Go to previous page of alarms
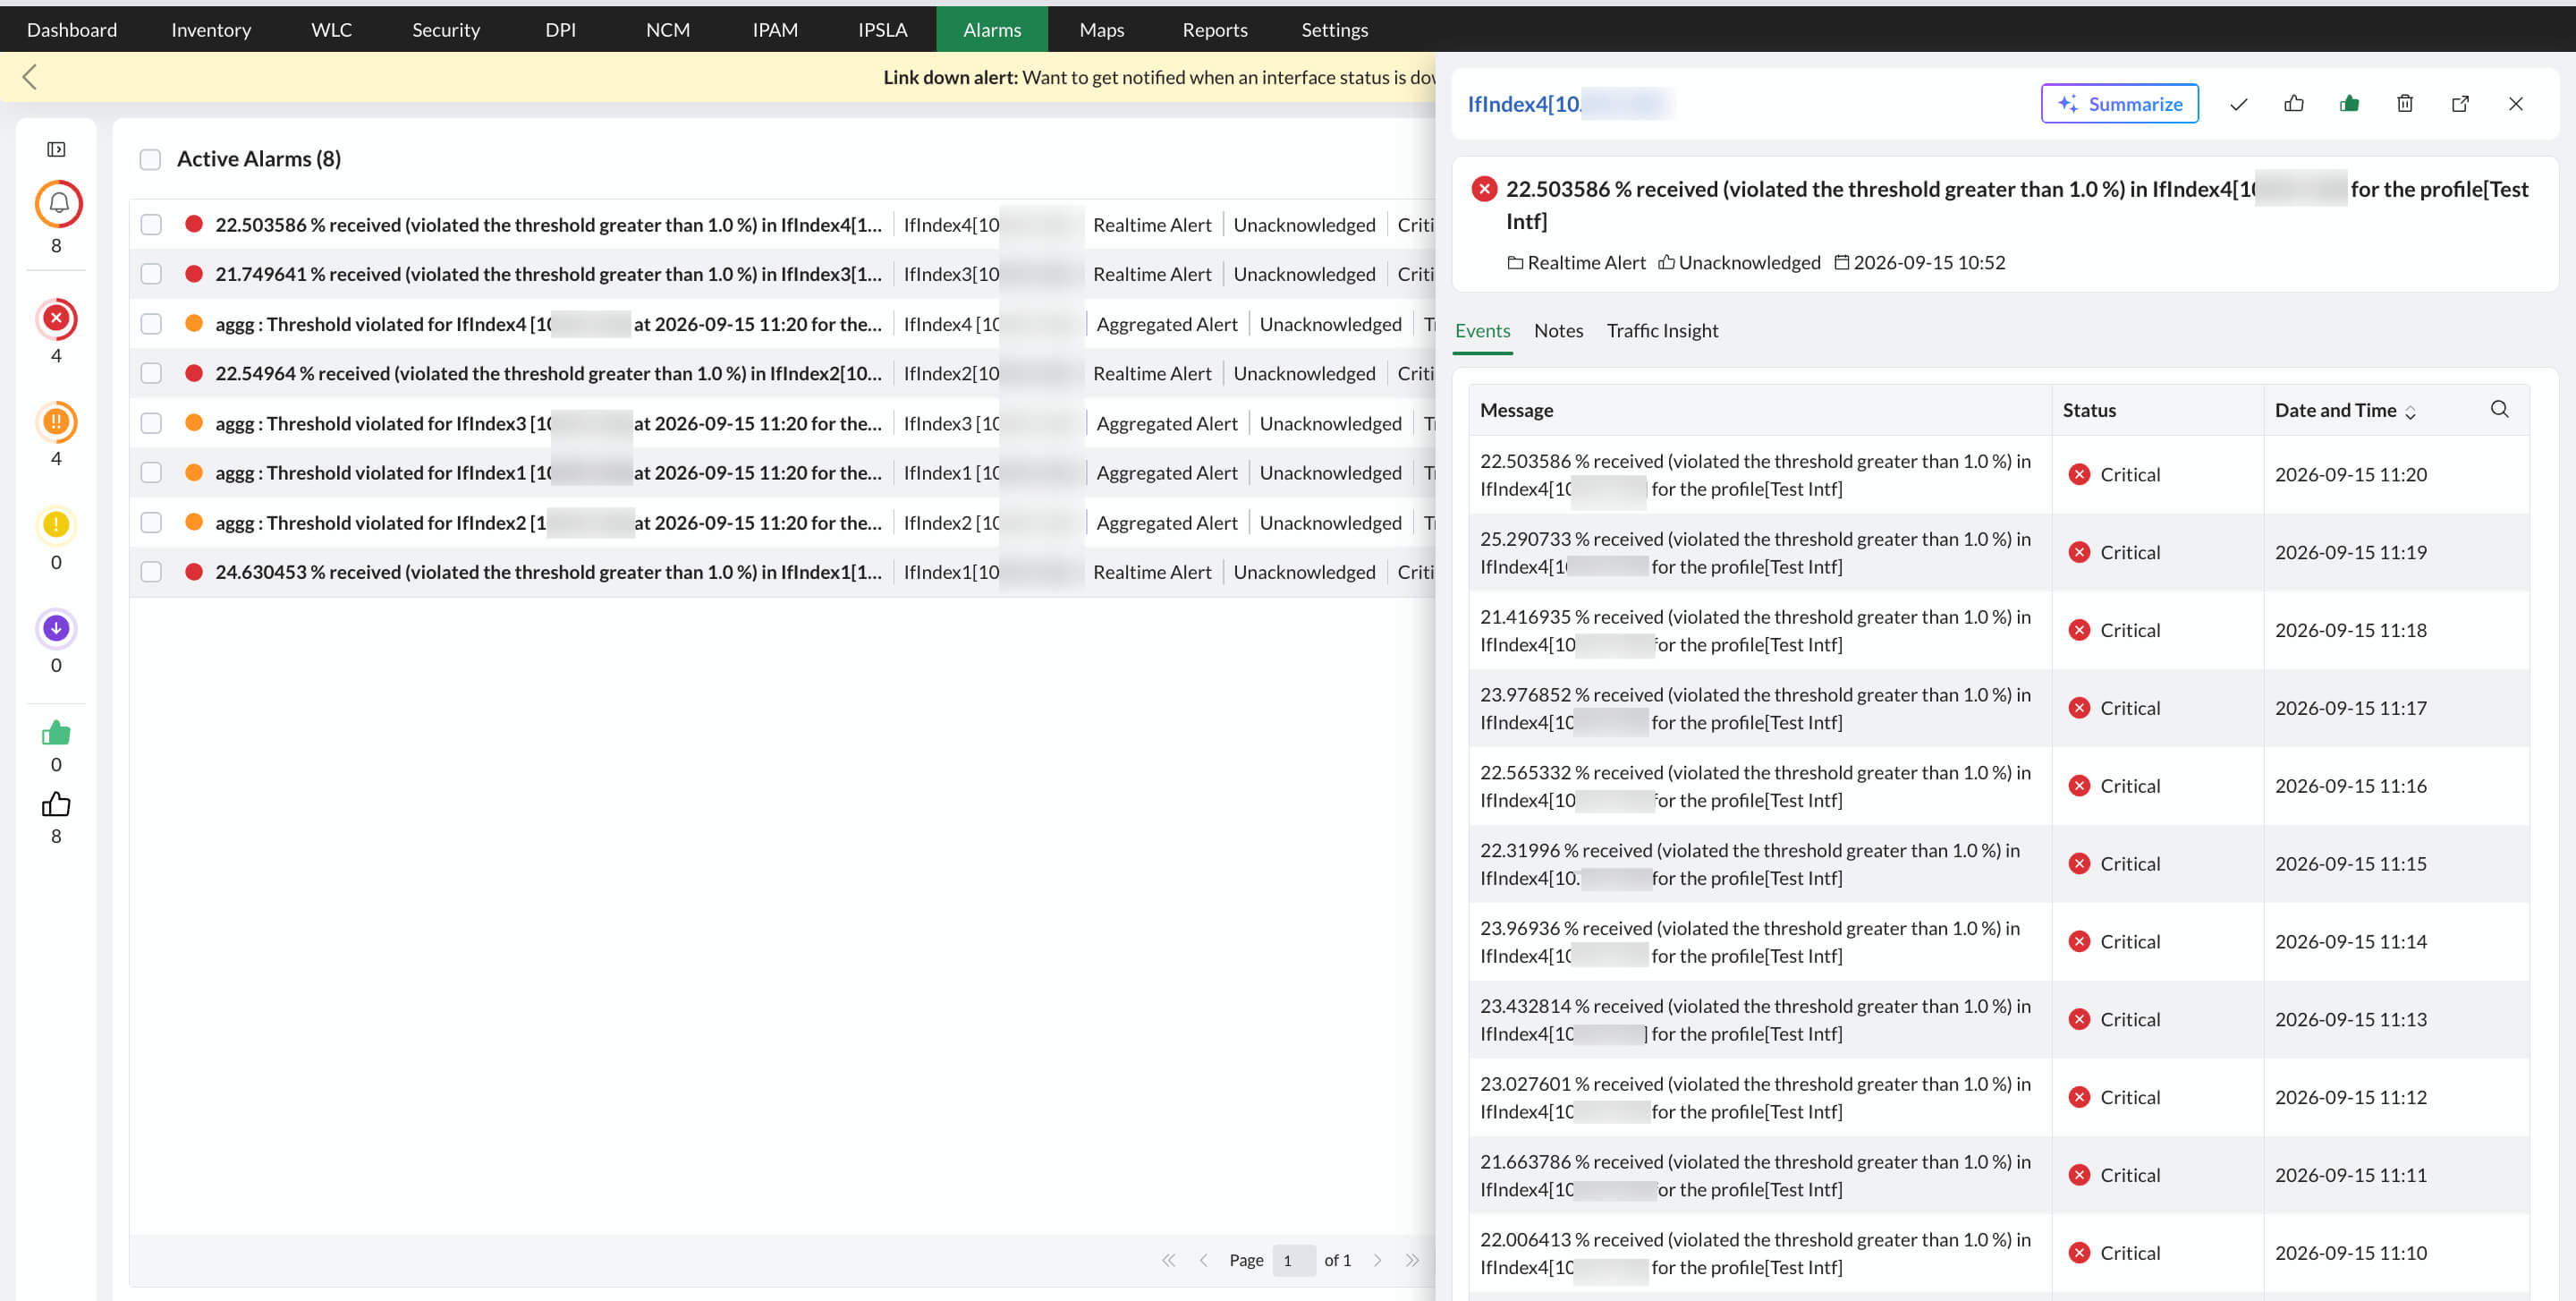 [x=1204, y=1260]
